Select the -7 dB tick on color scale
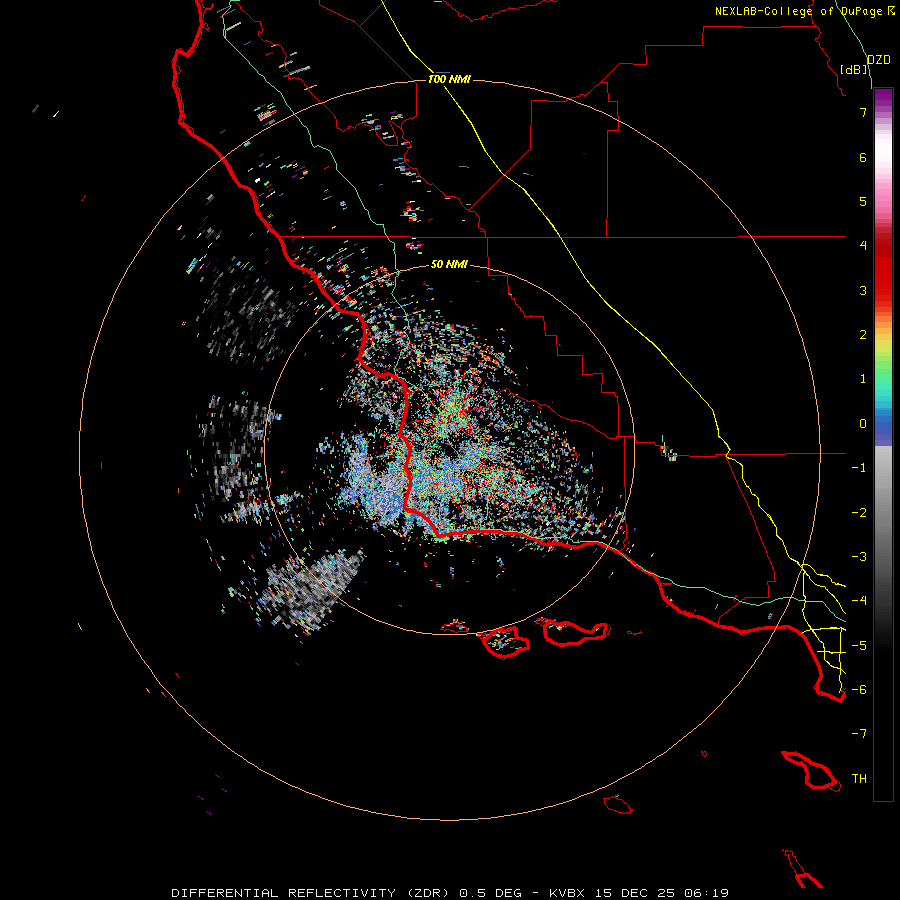 pyautogui.click(x=859, y=734)
